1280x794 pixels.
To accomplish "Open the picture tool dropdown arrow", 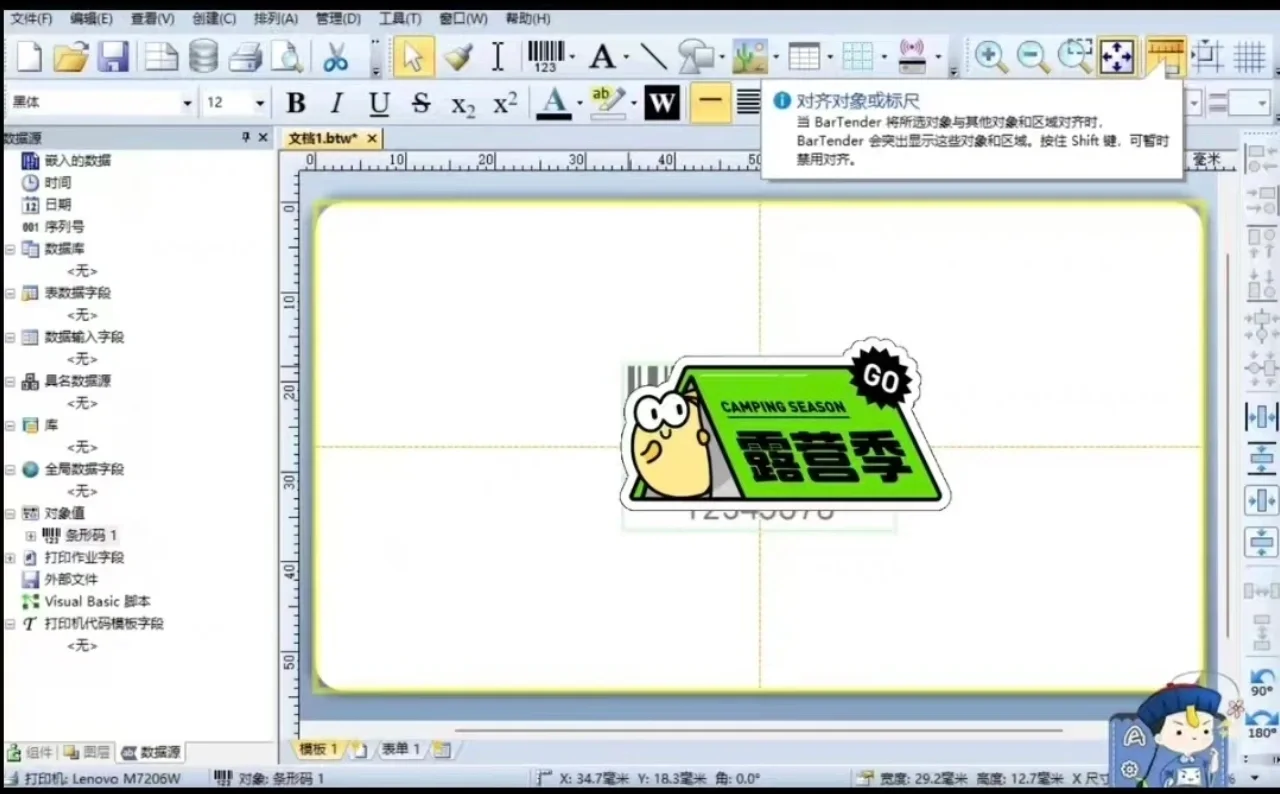I will click(775, 56).
